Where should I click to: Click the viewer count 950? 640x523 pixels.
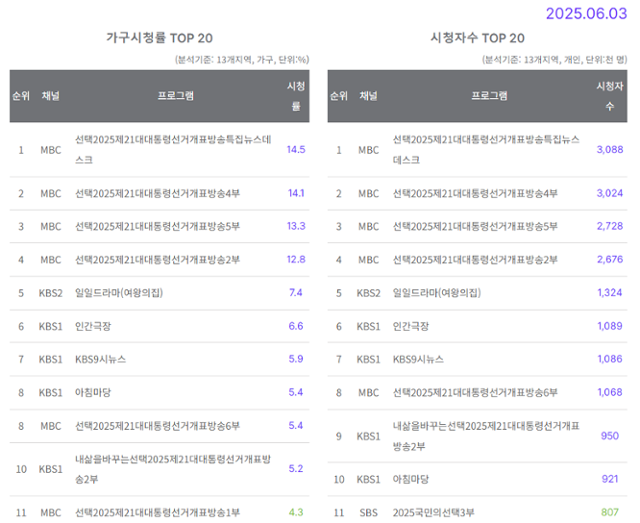coord(610,436)
